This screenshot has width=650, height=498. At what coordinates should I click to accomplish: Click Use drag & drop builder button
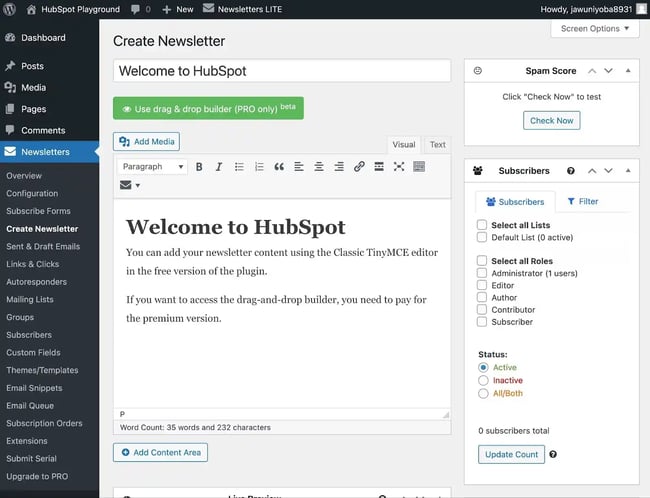point(208,109)
